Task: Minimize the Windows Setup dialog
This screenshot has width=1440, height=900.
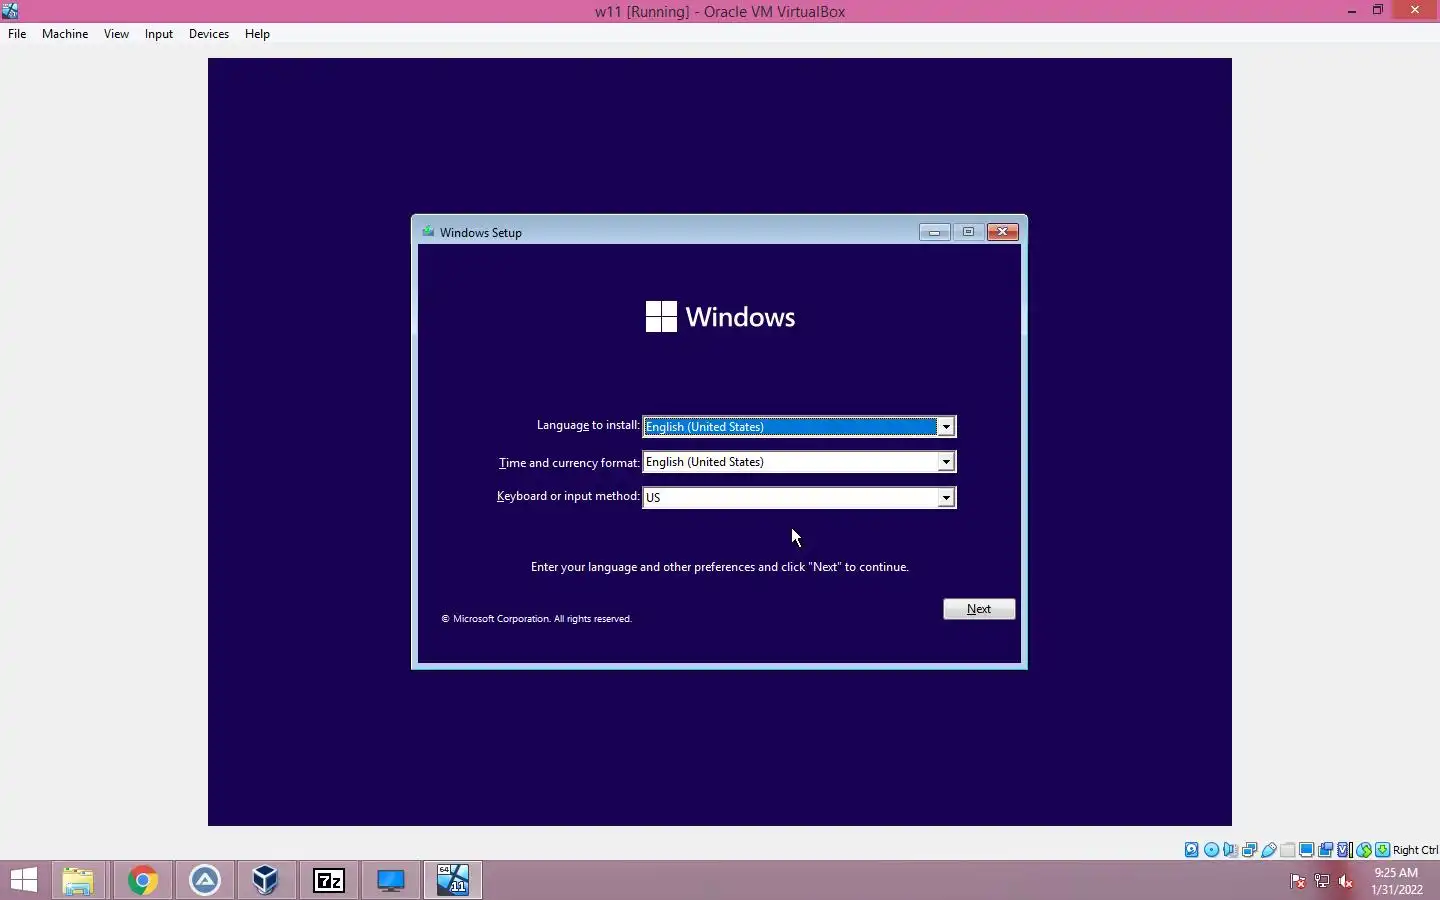Action: click(934, 232)
